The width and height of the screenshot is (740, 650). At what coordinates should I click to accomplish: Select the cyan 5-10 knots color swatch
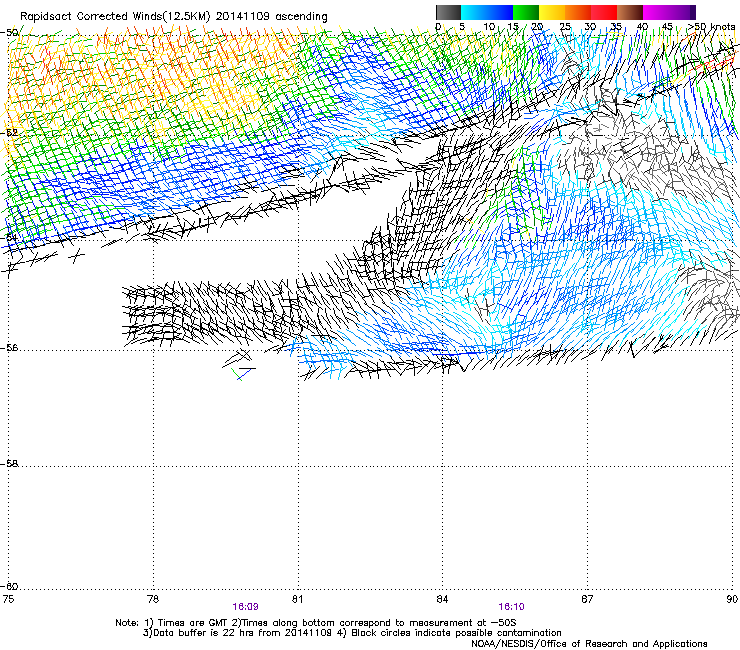474,13
